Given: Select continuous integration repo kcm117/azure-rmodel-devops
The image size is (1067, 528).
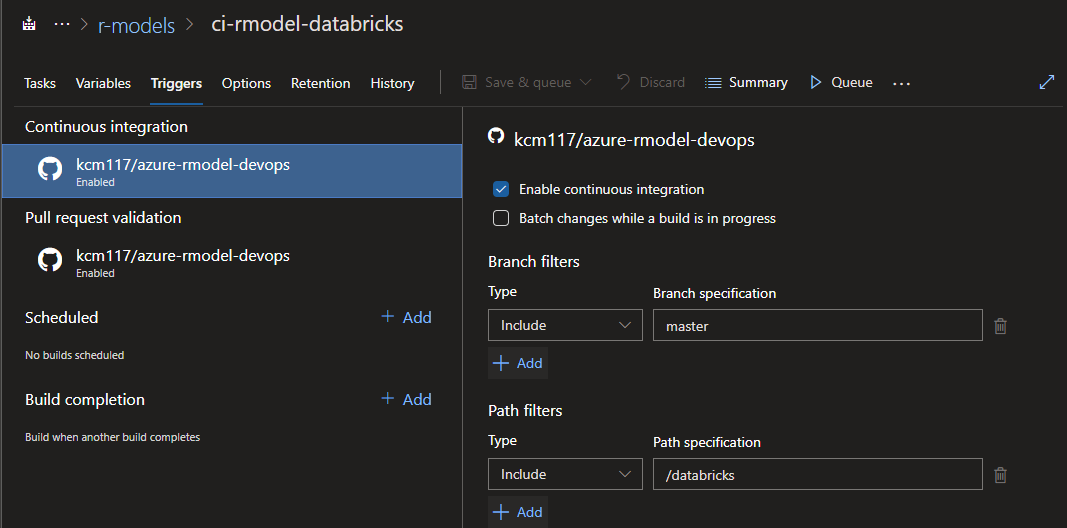Looking at the screenshot, I should [231, 171].
